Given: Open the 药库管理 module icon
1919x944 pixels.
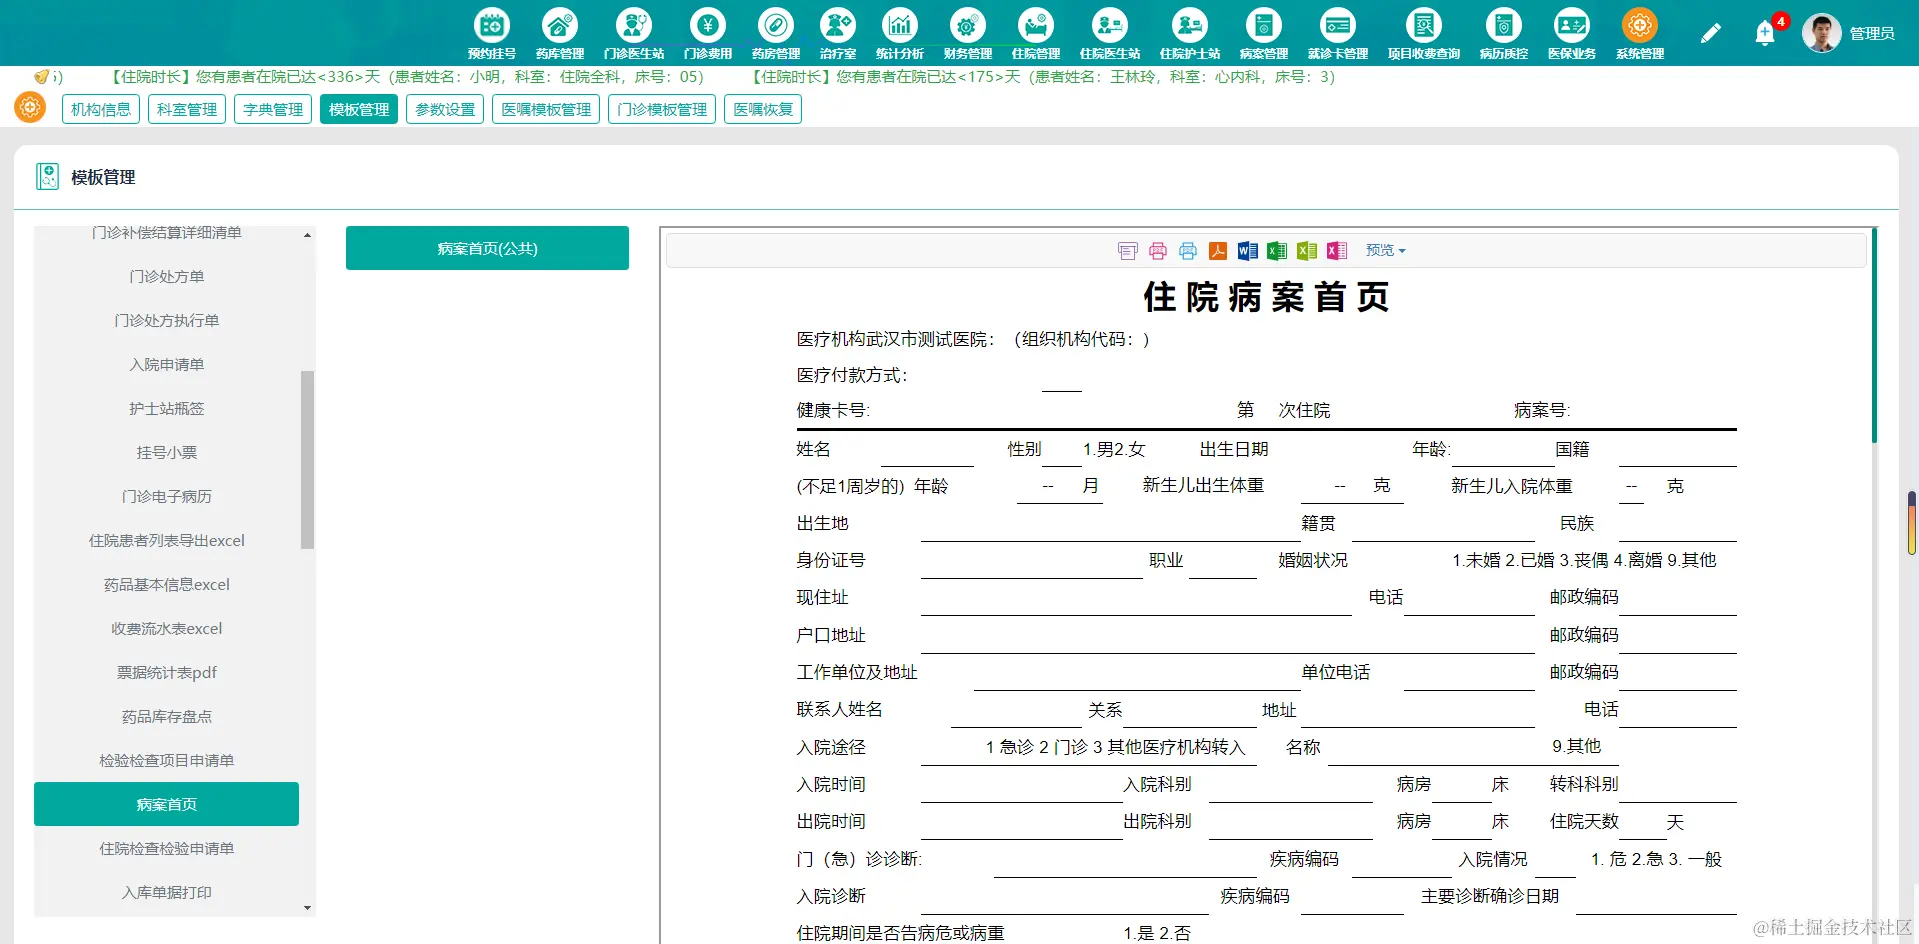Looking at the screenshot, I should tap(559, 31).
